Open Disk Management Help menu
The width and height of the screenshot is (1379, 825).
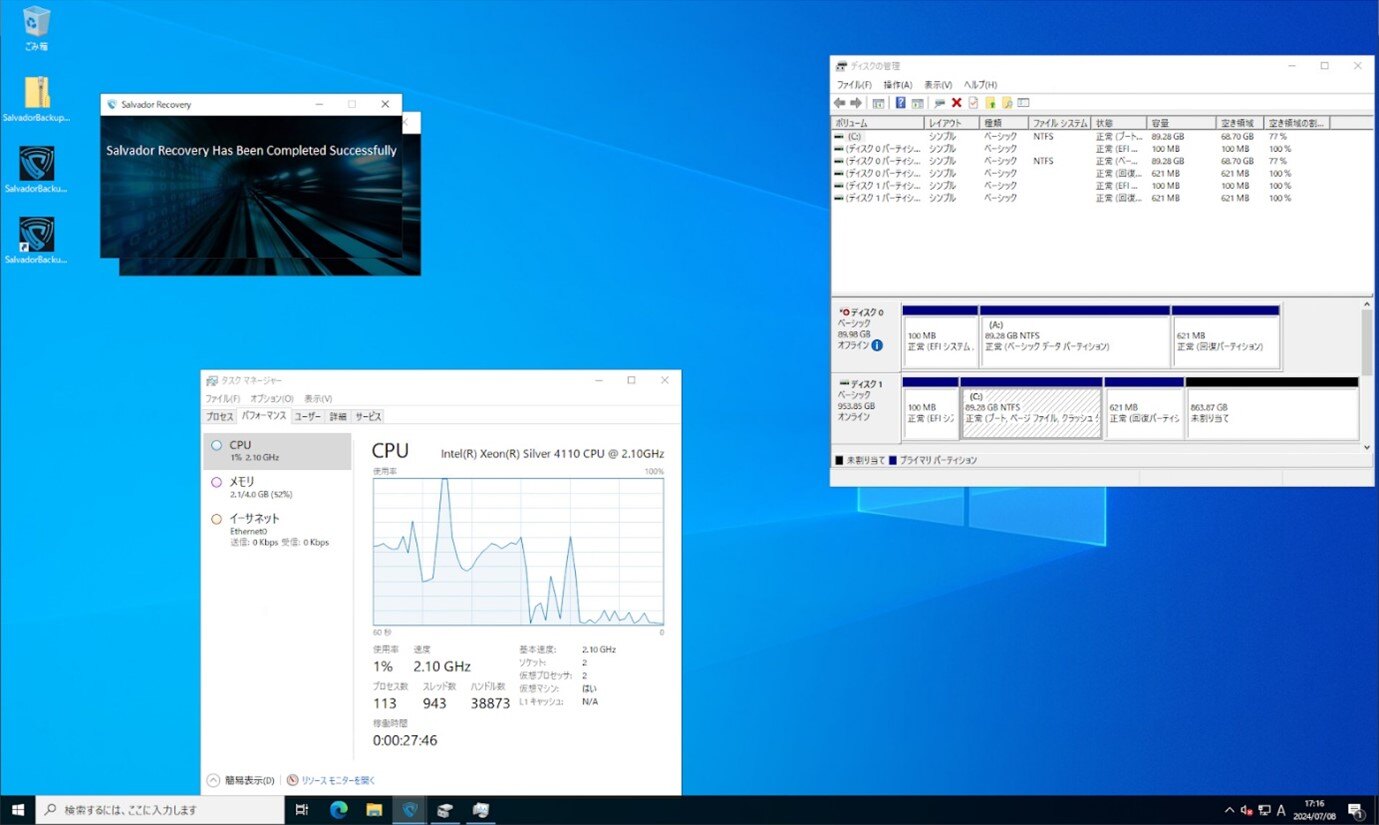(980, 85)
